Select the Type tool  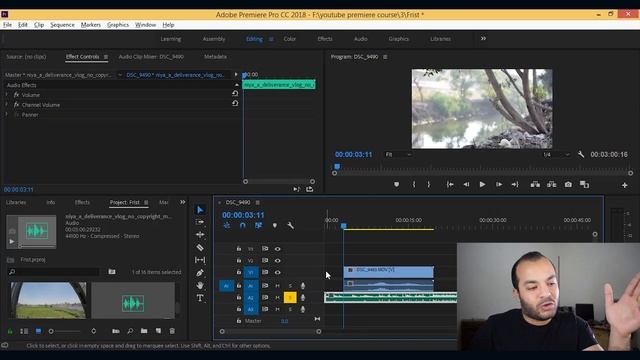(200, 298)
